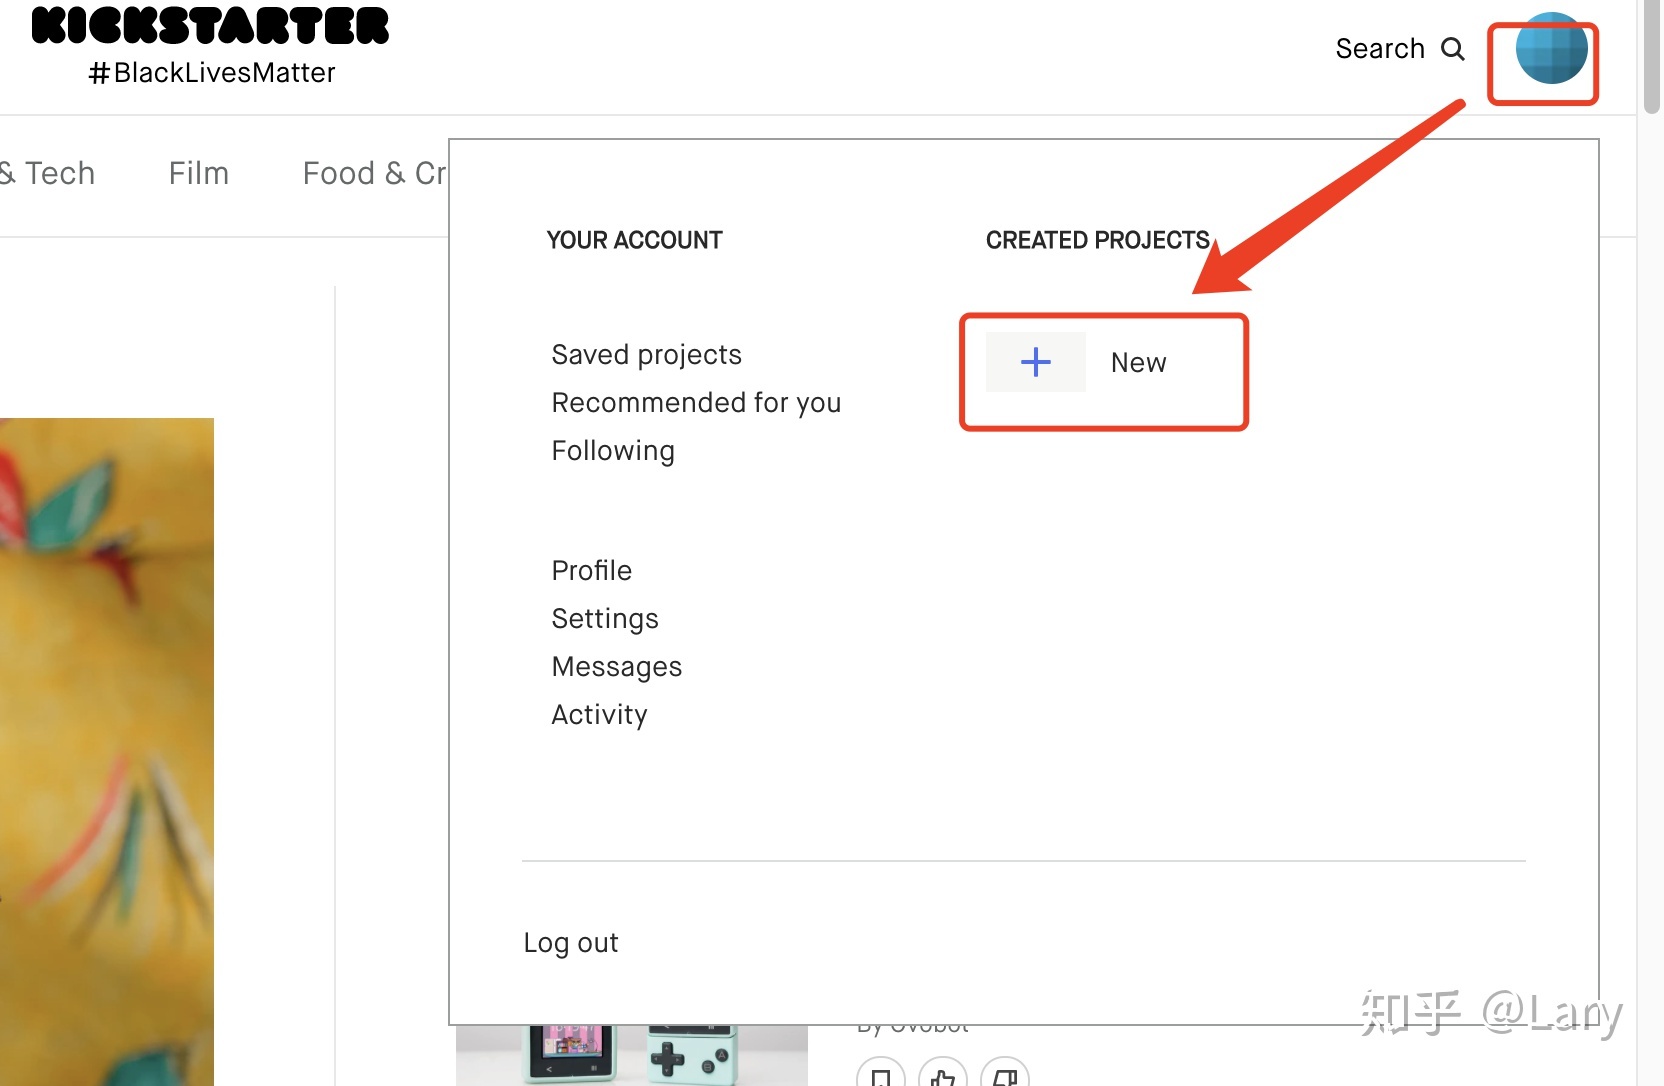1664x1086 pixels.
Task: Open the Following page
Action: (x=613, y=451)
